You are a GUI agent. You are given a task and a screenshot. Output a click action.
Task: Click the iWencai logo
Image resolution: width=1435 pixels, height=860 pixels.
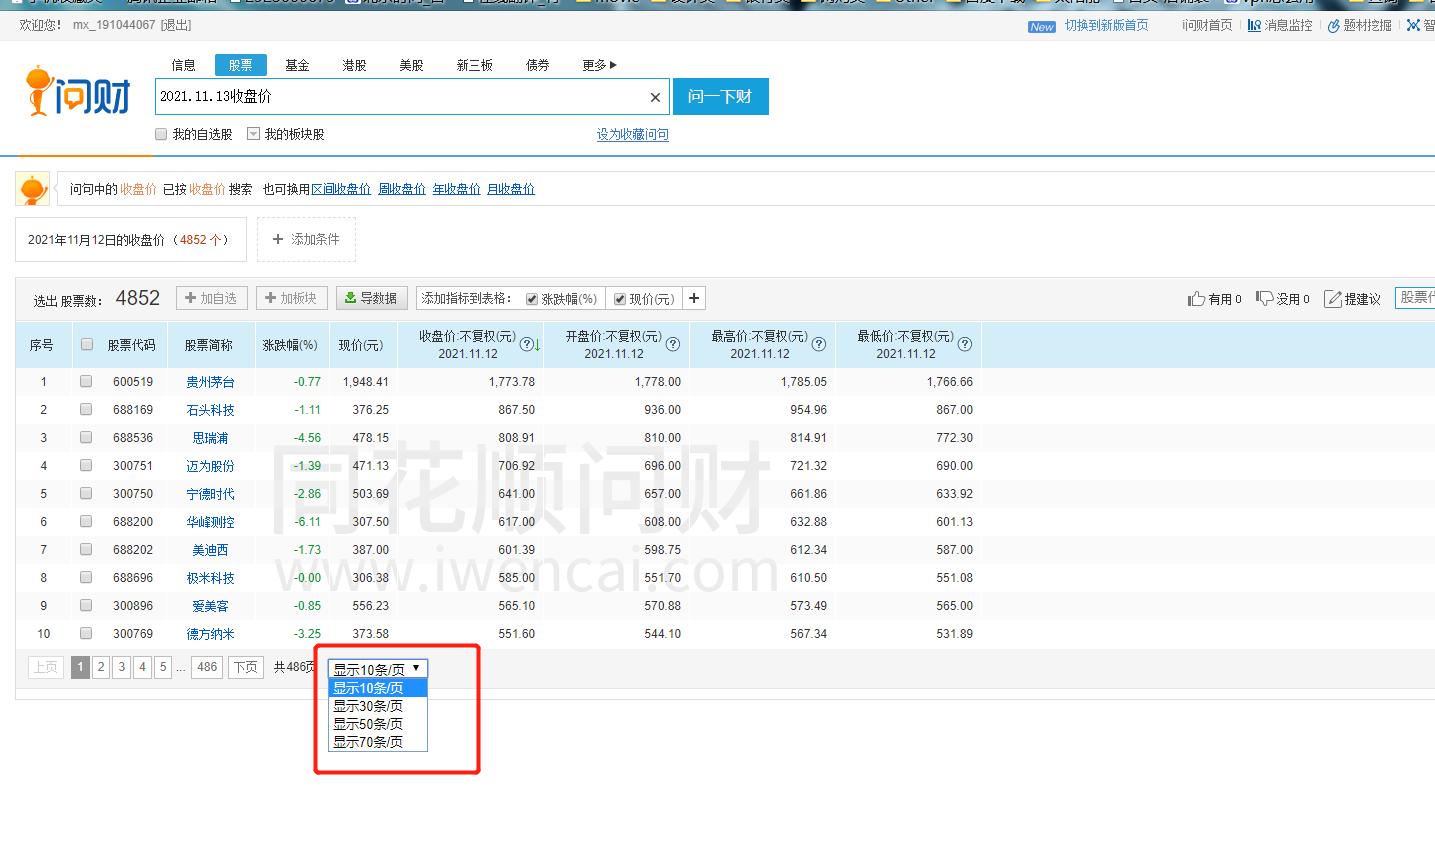pos(79,93)
